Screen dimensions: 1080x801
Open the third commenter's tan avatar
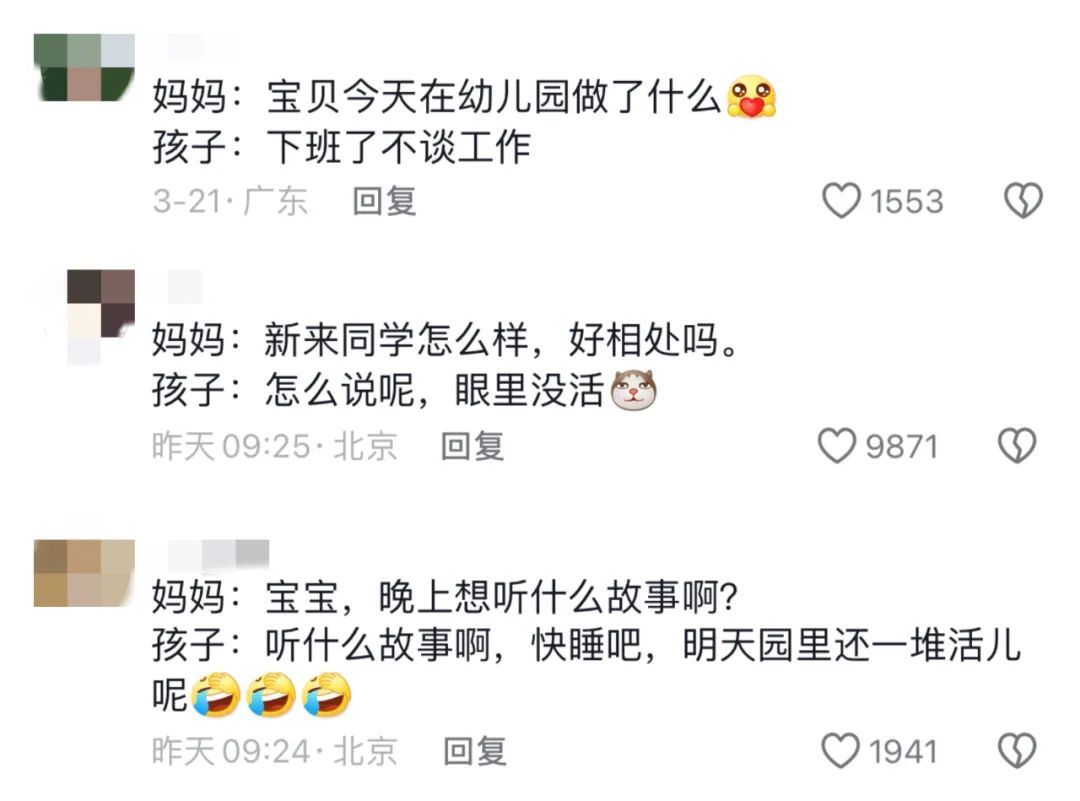(x=84, y=573)
